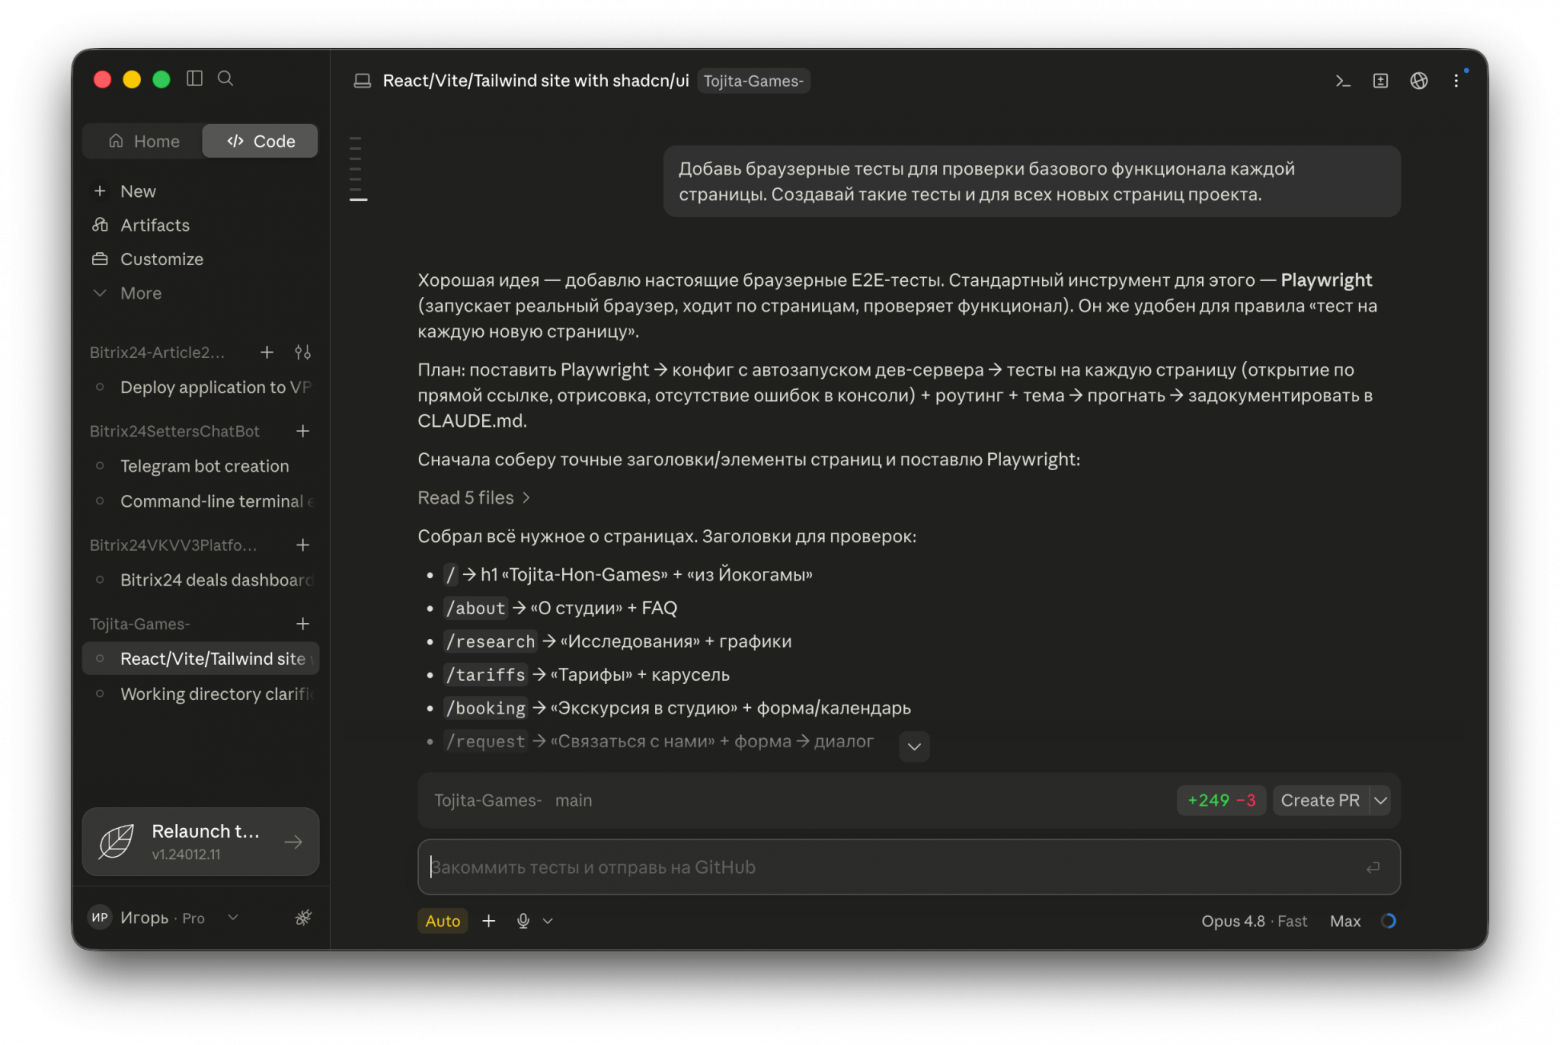The height and width of the screenshot is (1045, 1560).
Task: Open Telegram bot creation session
Action: [x=201, y=466]
